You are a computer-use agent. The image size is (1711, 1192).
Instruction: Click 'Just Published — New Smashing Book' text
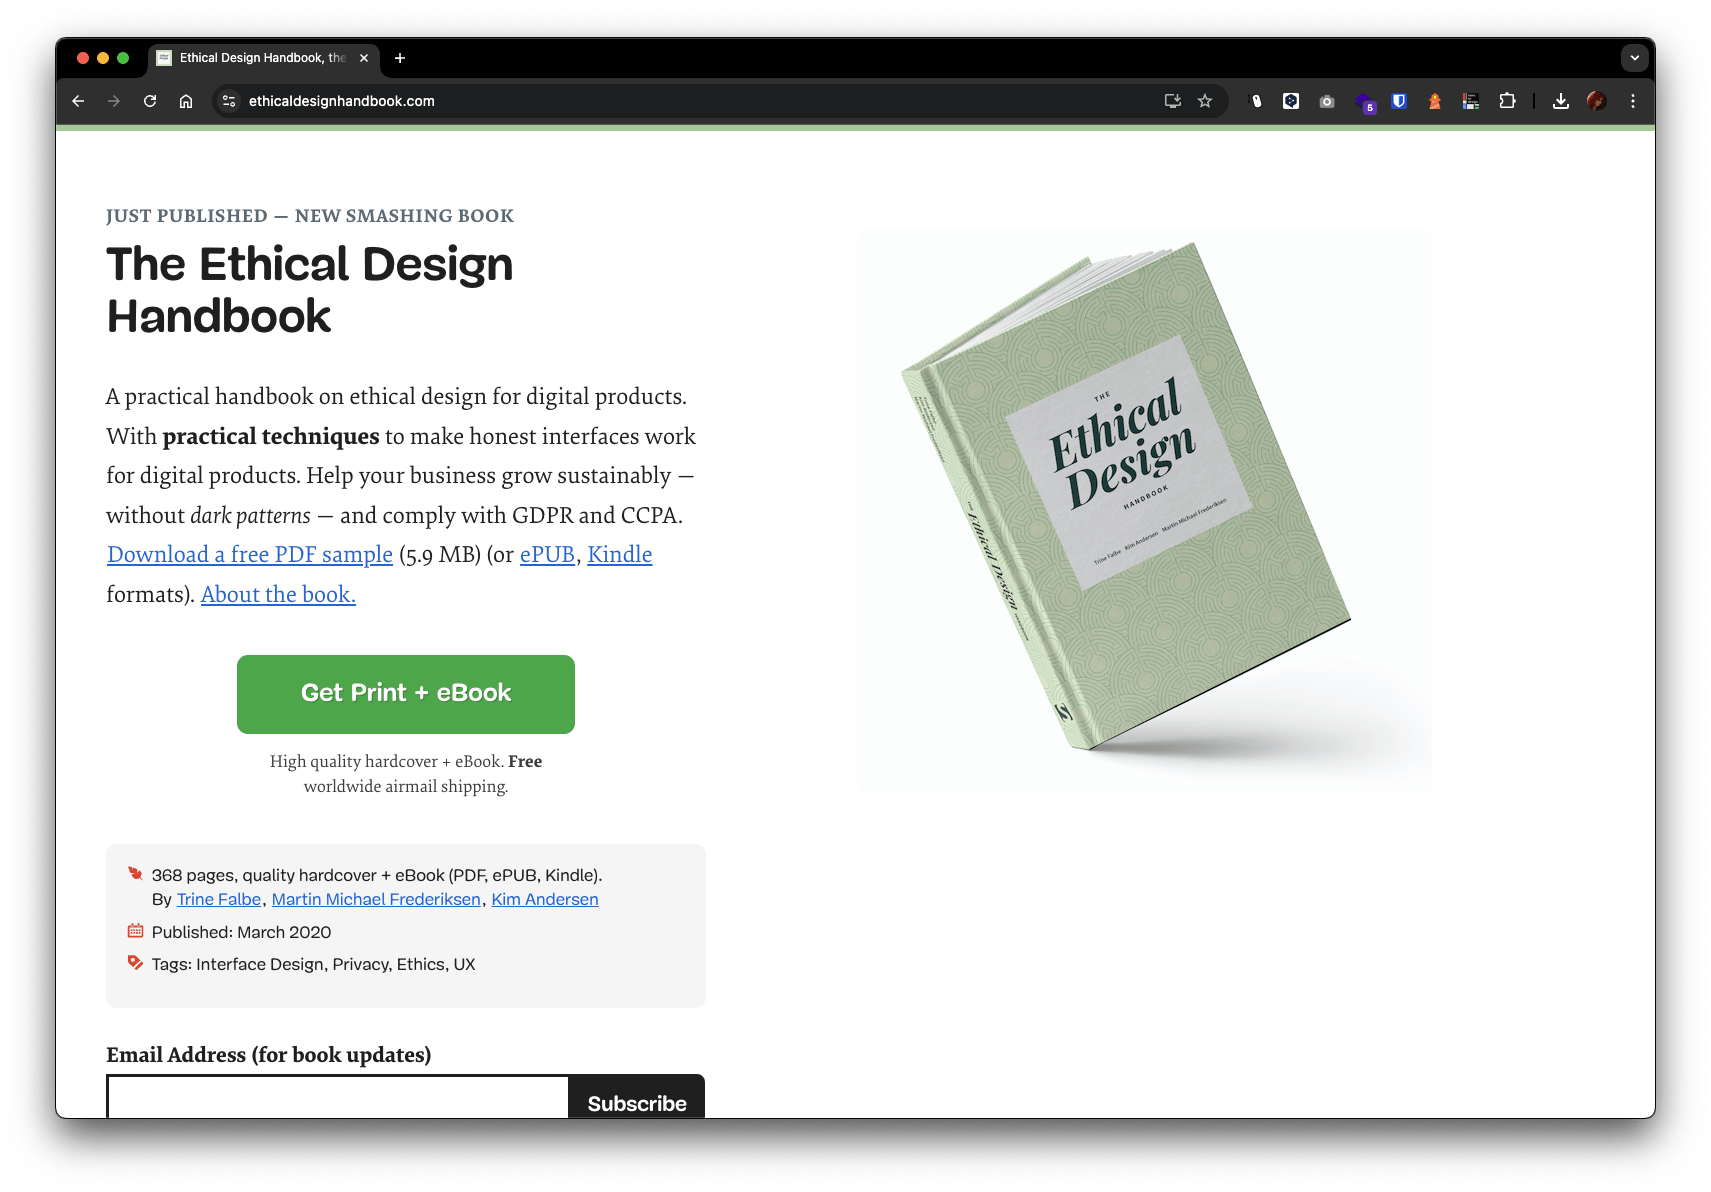tap(310, 216)
